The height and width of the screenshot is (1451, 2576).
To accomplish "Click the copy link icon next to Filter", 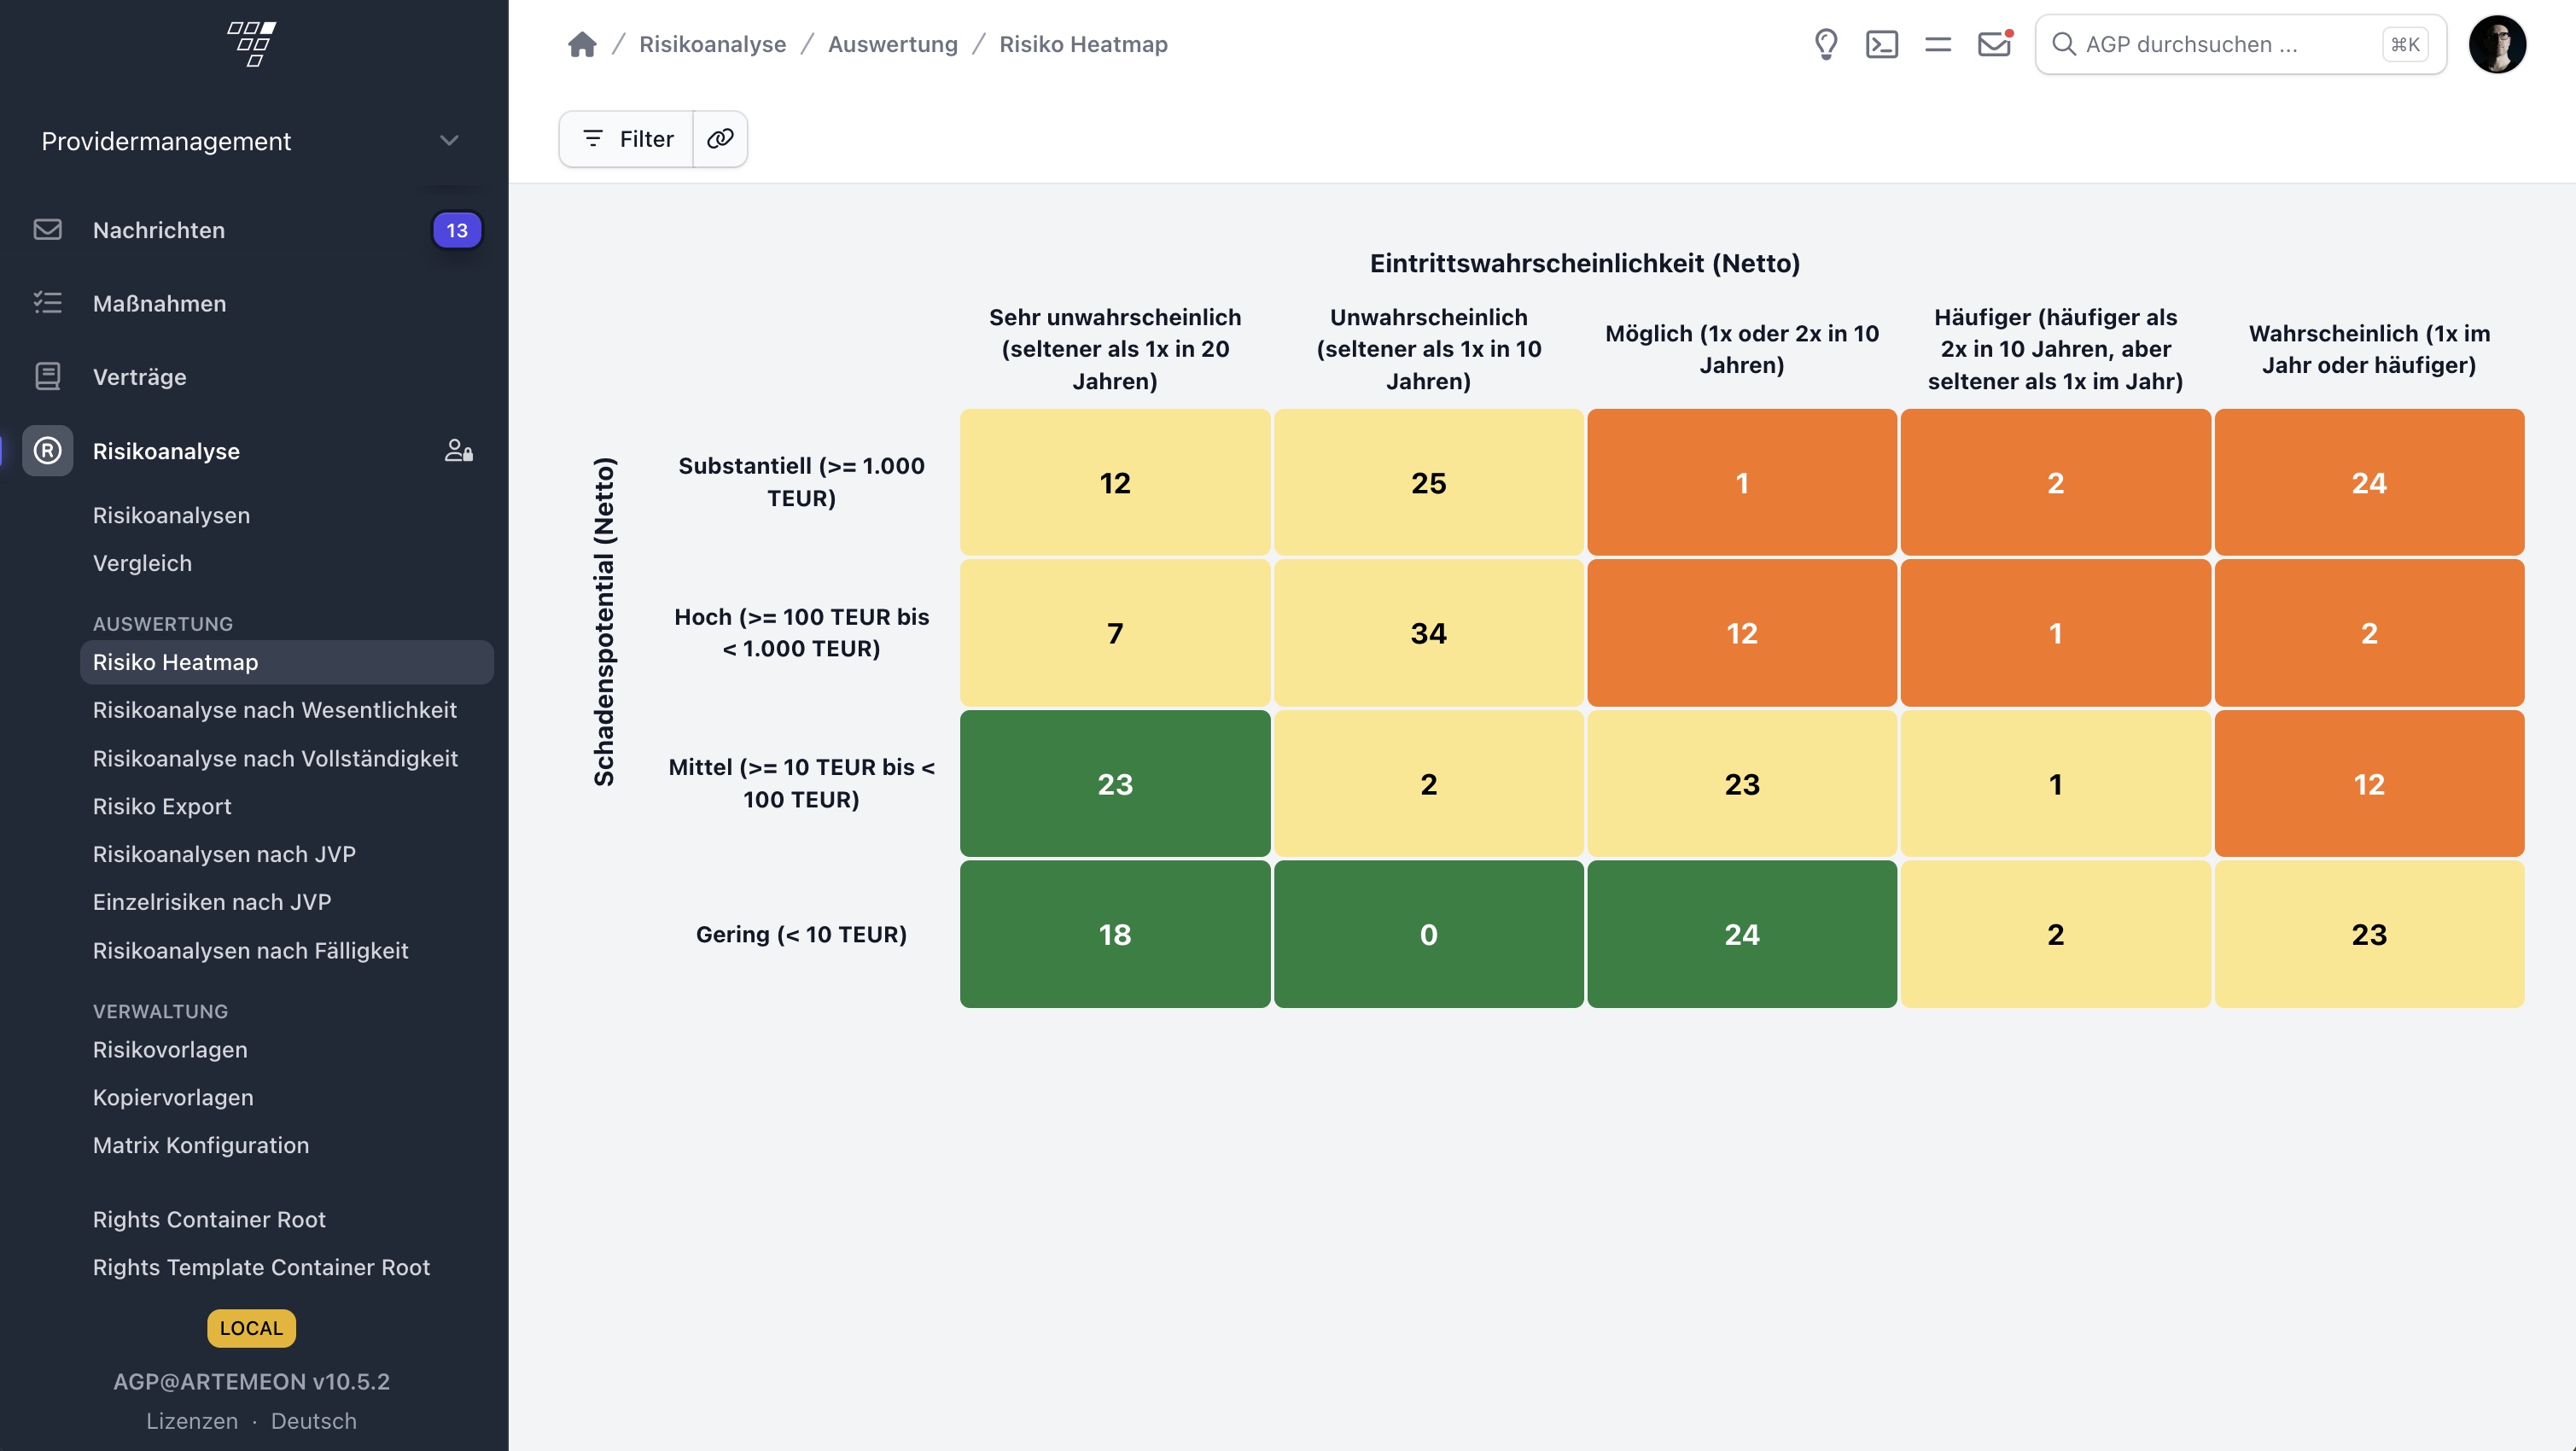I will (x=720, y=139).
